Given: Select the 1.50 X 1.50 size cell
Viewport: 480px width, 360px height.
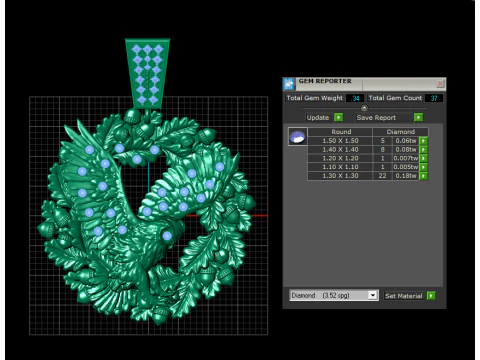Looking at the screenshot, I should 340,141.
